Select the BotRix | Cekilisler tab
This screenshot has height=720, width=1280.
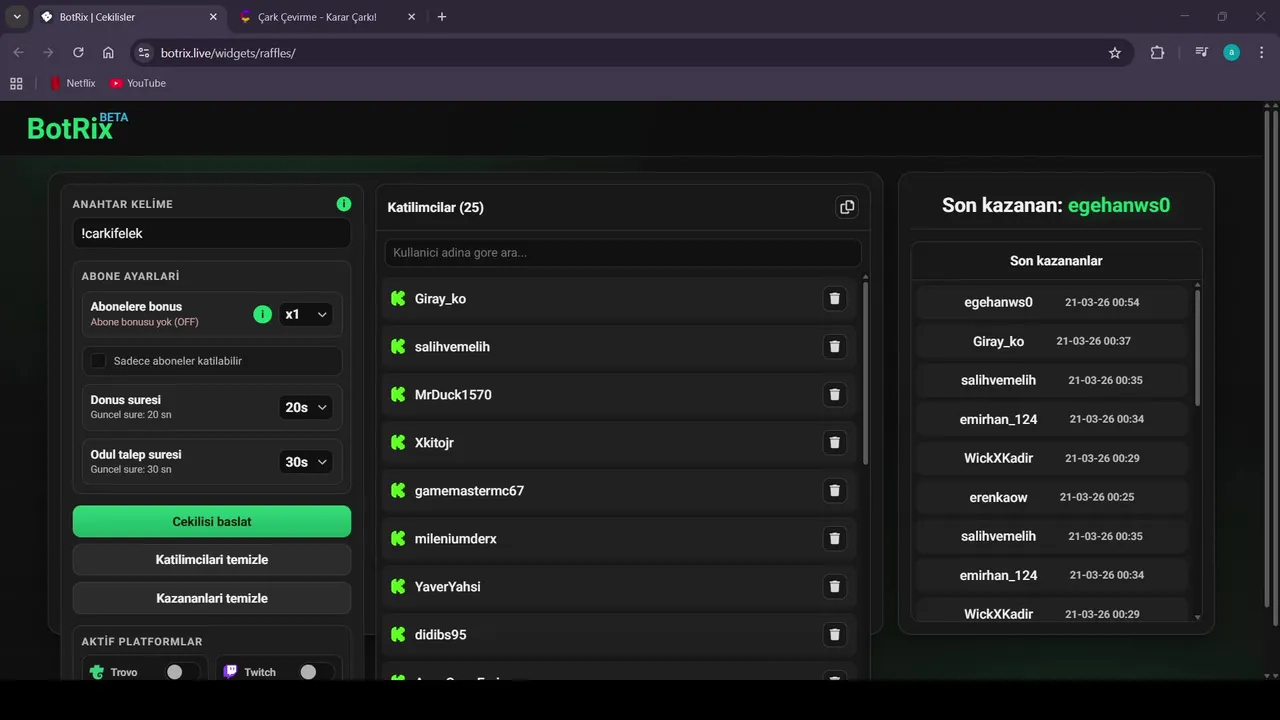click(129, 17)
